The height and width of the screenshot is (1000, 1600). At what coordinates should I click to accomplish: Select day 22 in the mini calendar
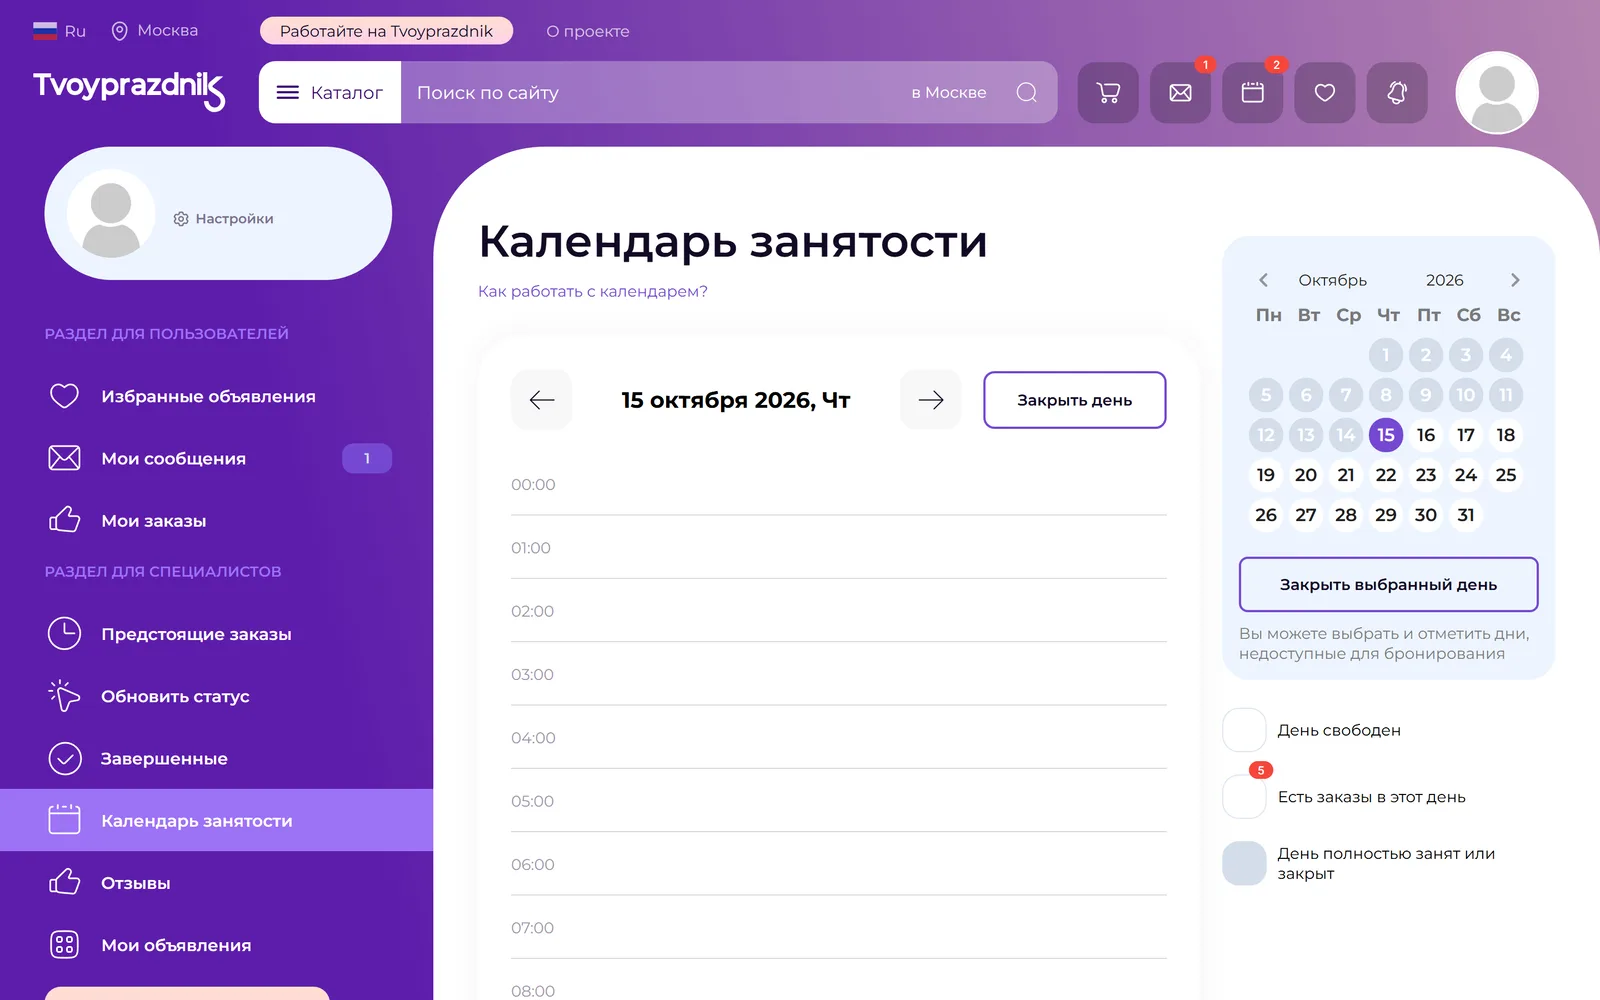[1386, 475]
